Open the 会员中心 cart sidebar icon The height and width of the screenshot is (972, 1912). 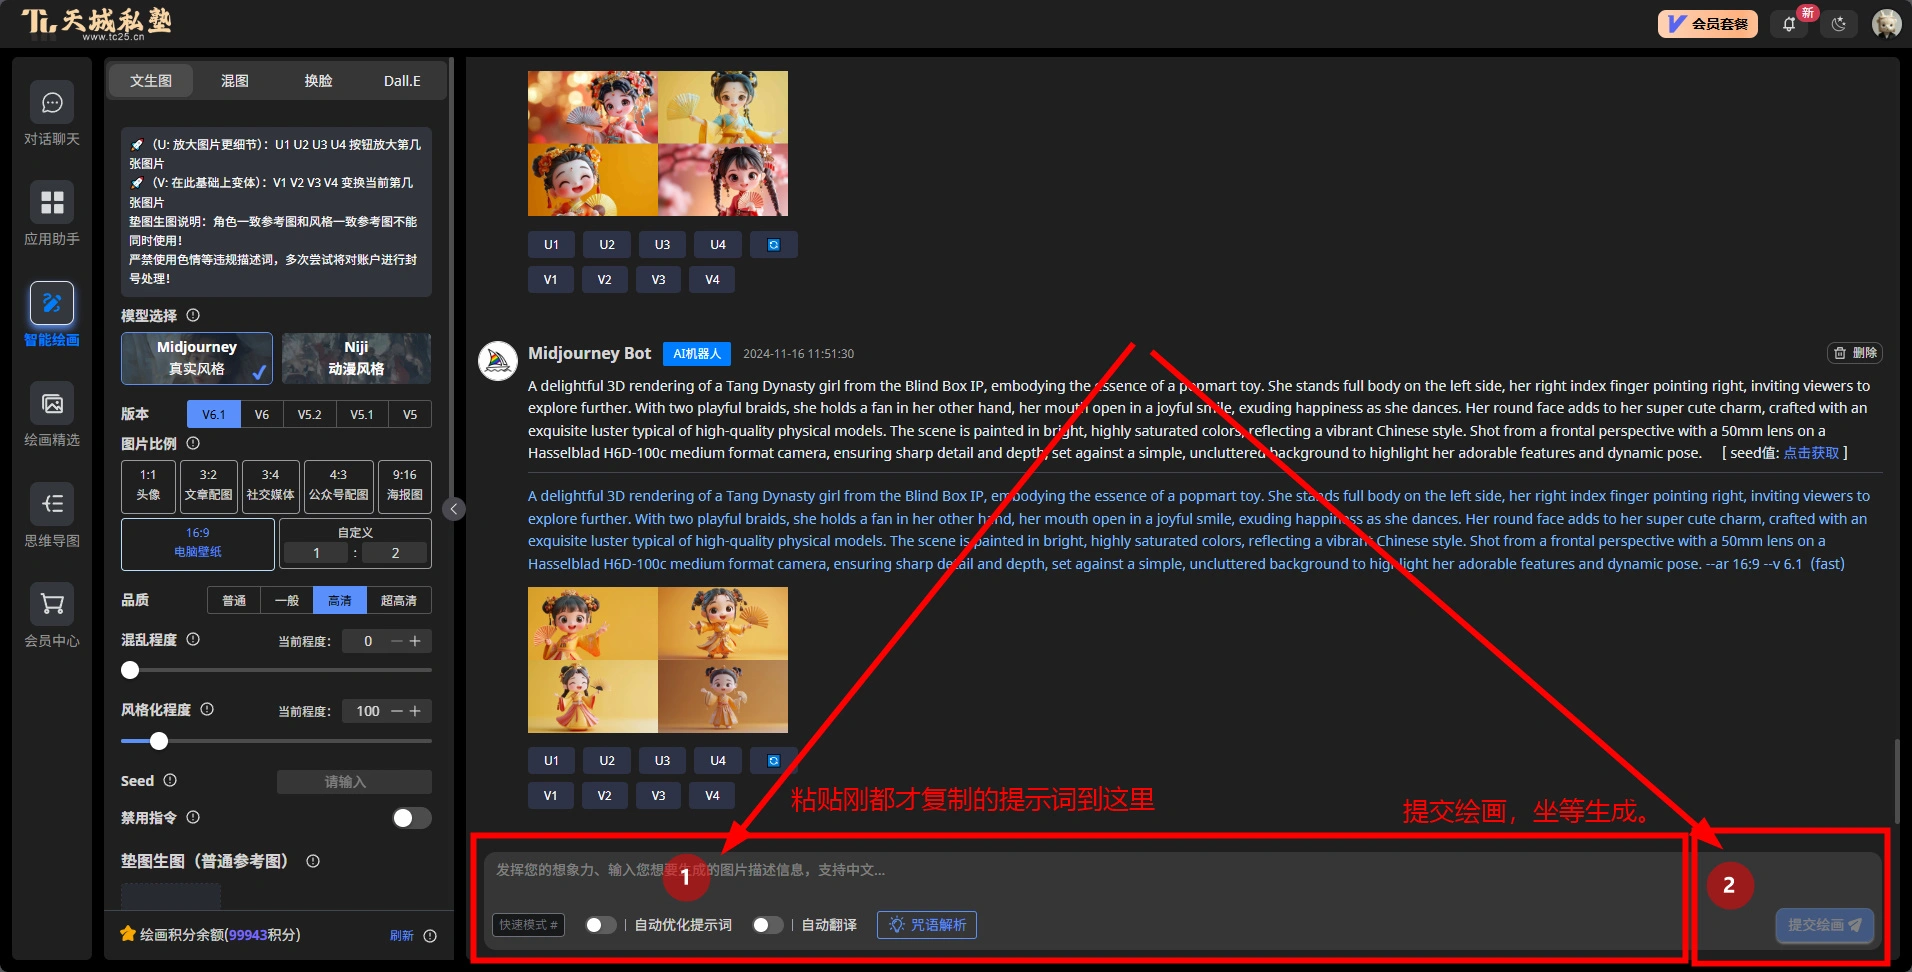[x=52, y=604]
